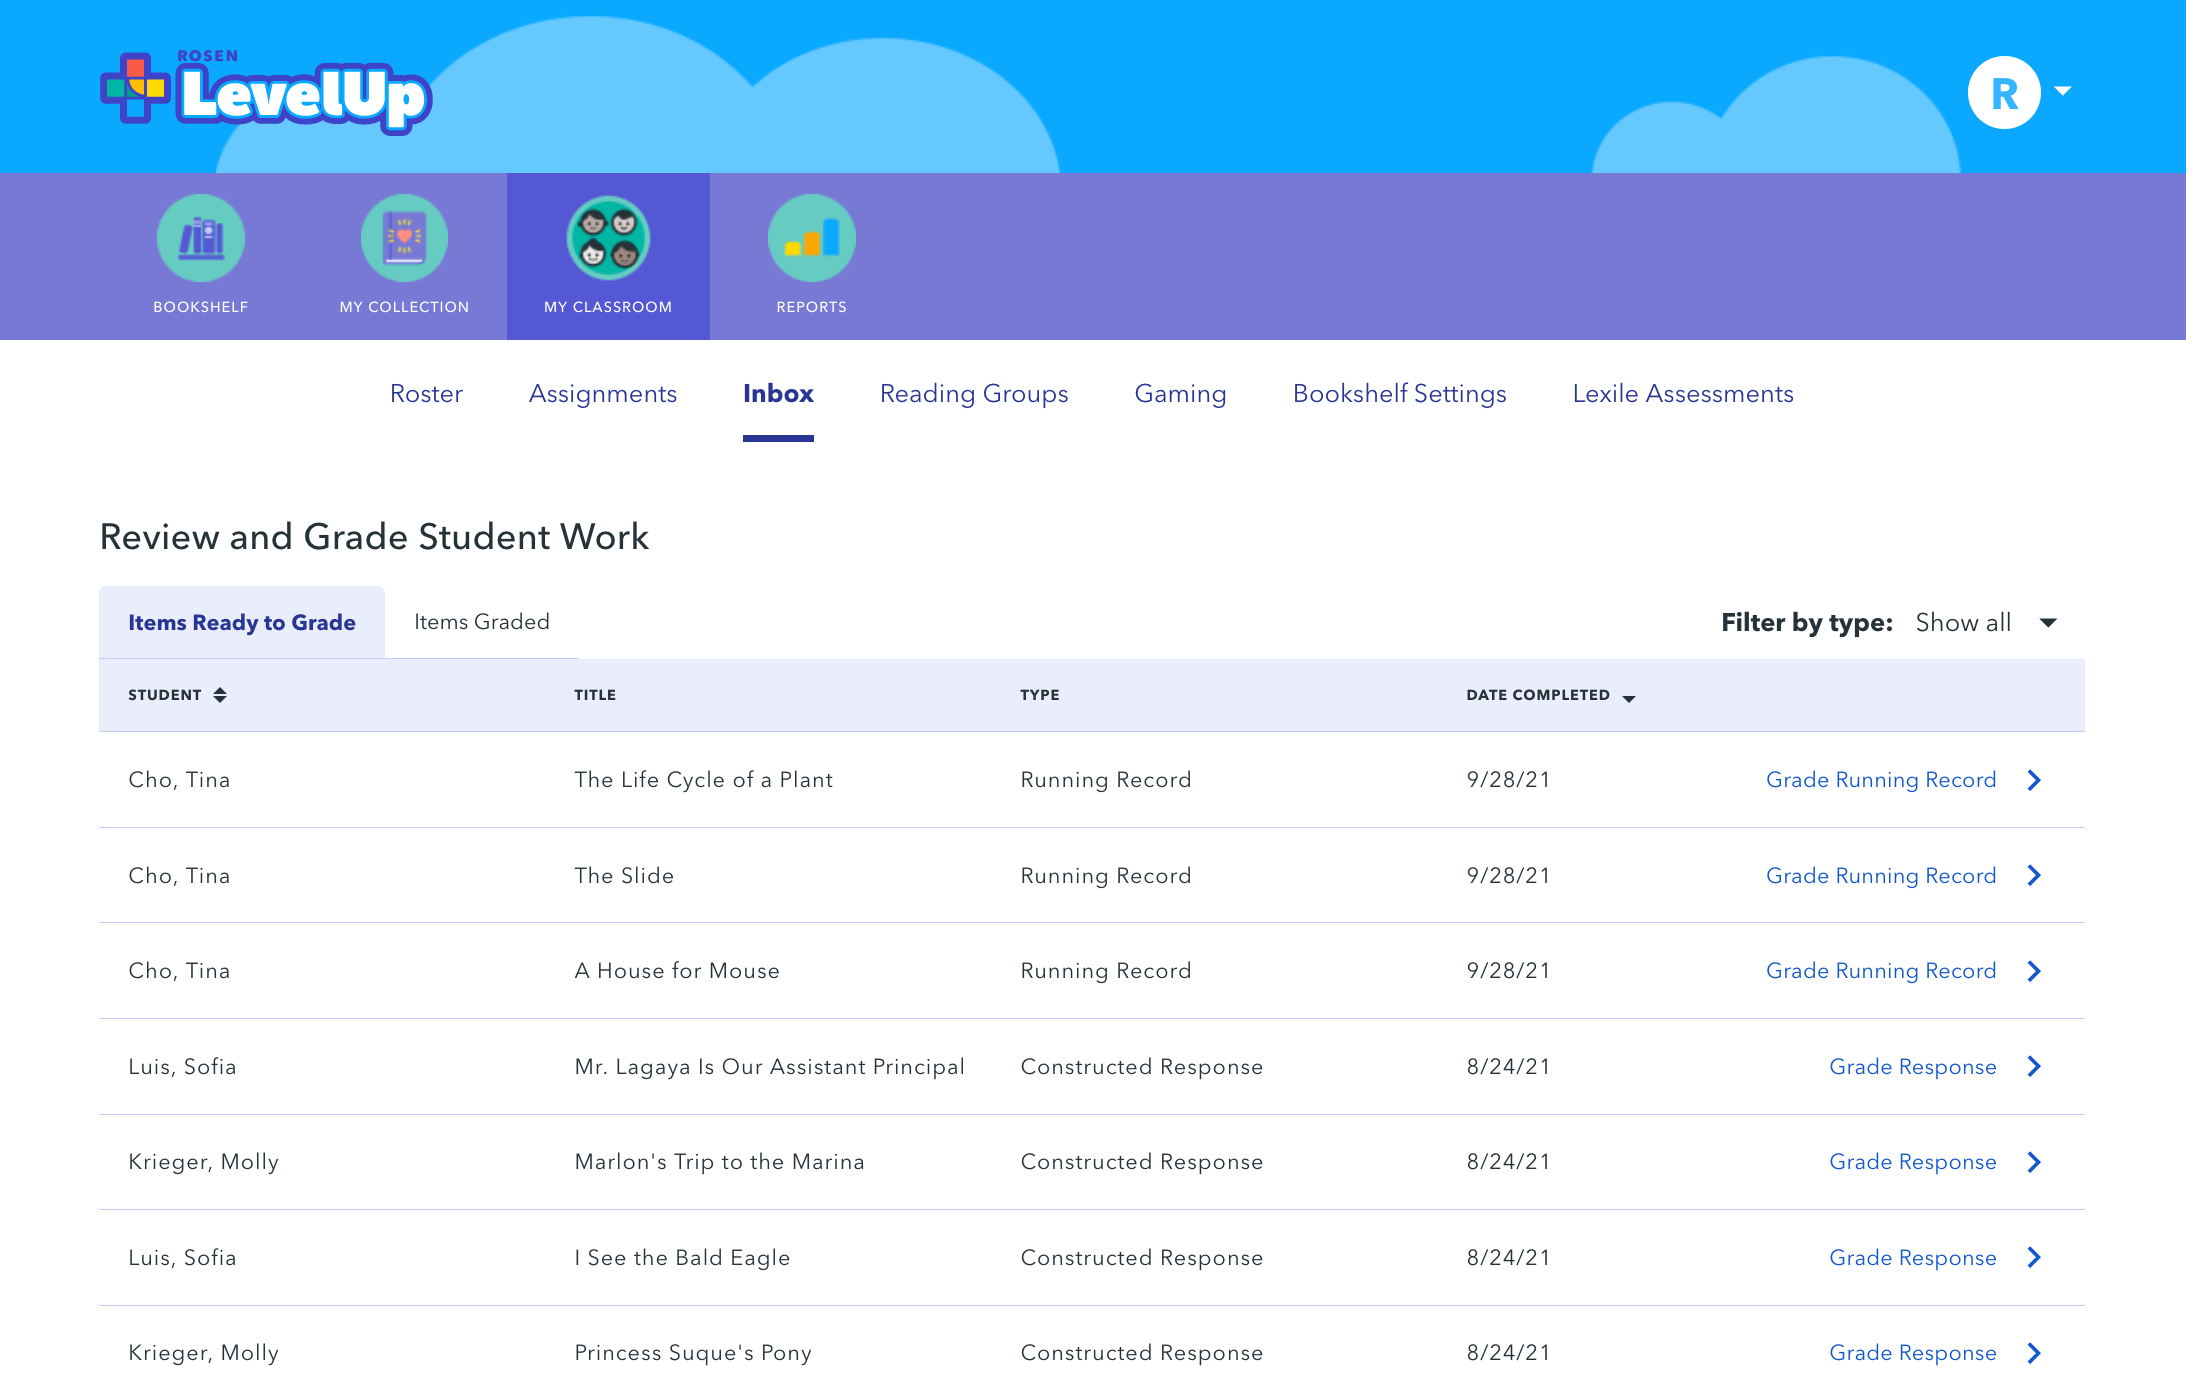Open My Collection icon
The image size is (2186, 1400).
pyautogui.click(x=404, y=239)
